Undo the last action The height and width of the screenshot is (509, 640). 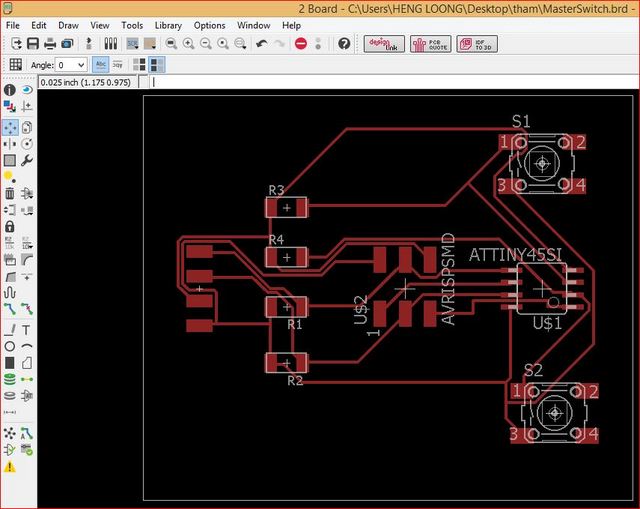coord(261,43)
